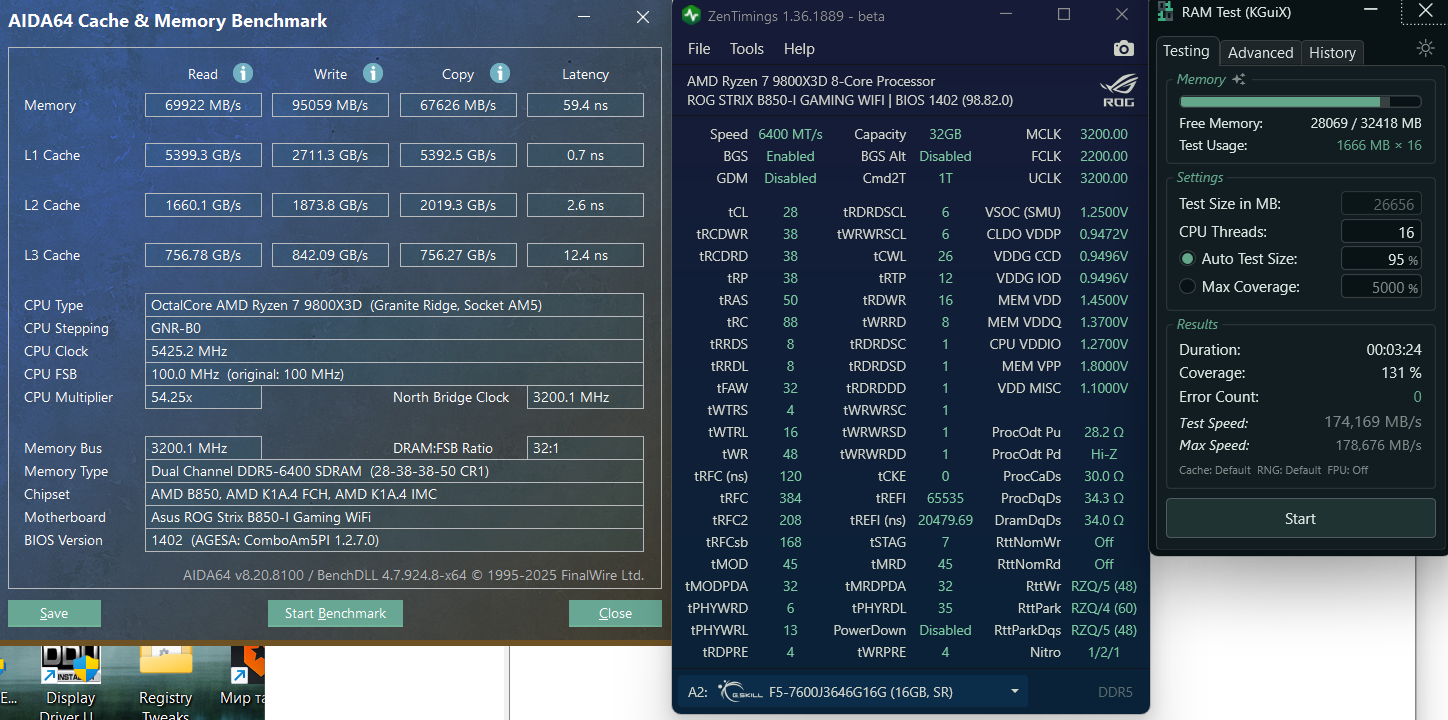Viewport: 1448px width, 720px height.
Task: Click the L1 Cache Read value 5399.3 GB/s
Action: pos(203,155)
